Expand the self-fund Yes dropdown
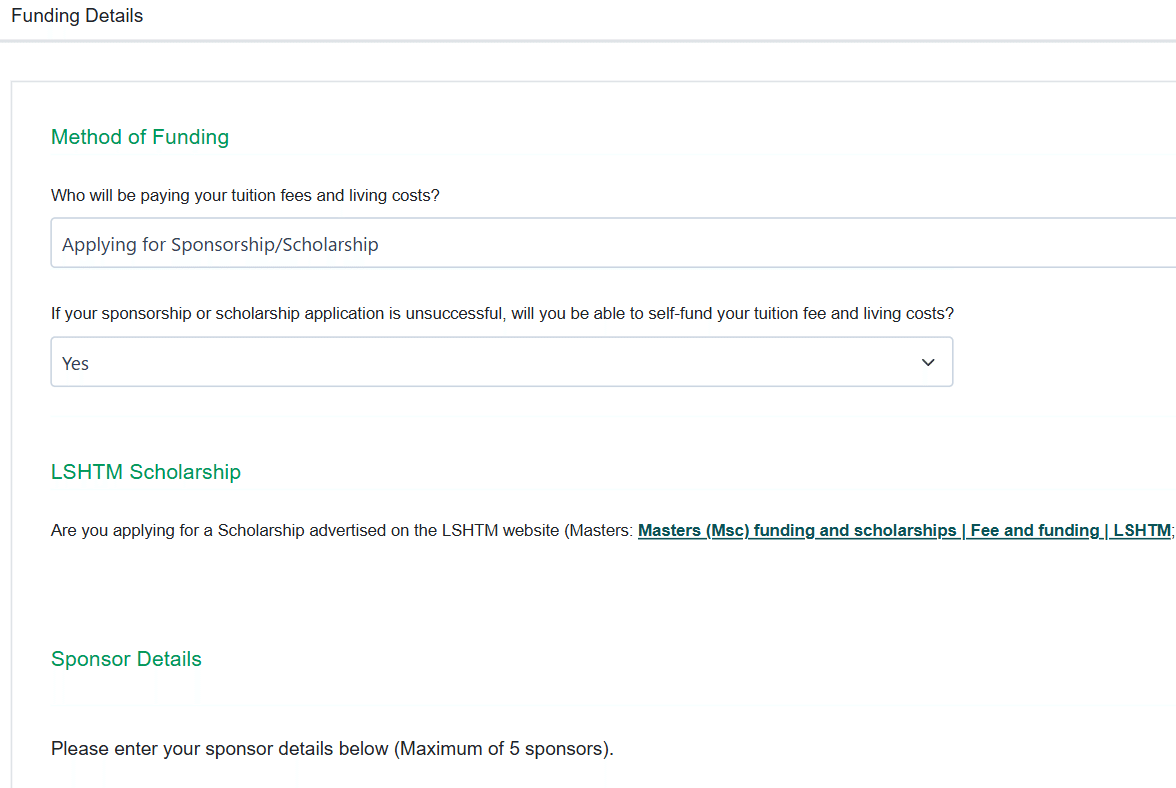The height and width of the screenshot is (788, 1176). pos(501,363)
